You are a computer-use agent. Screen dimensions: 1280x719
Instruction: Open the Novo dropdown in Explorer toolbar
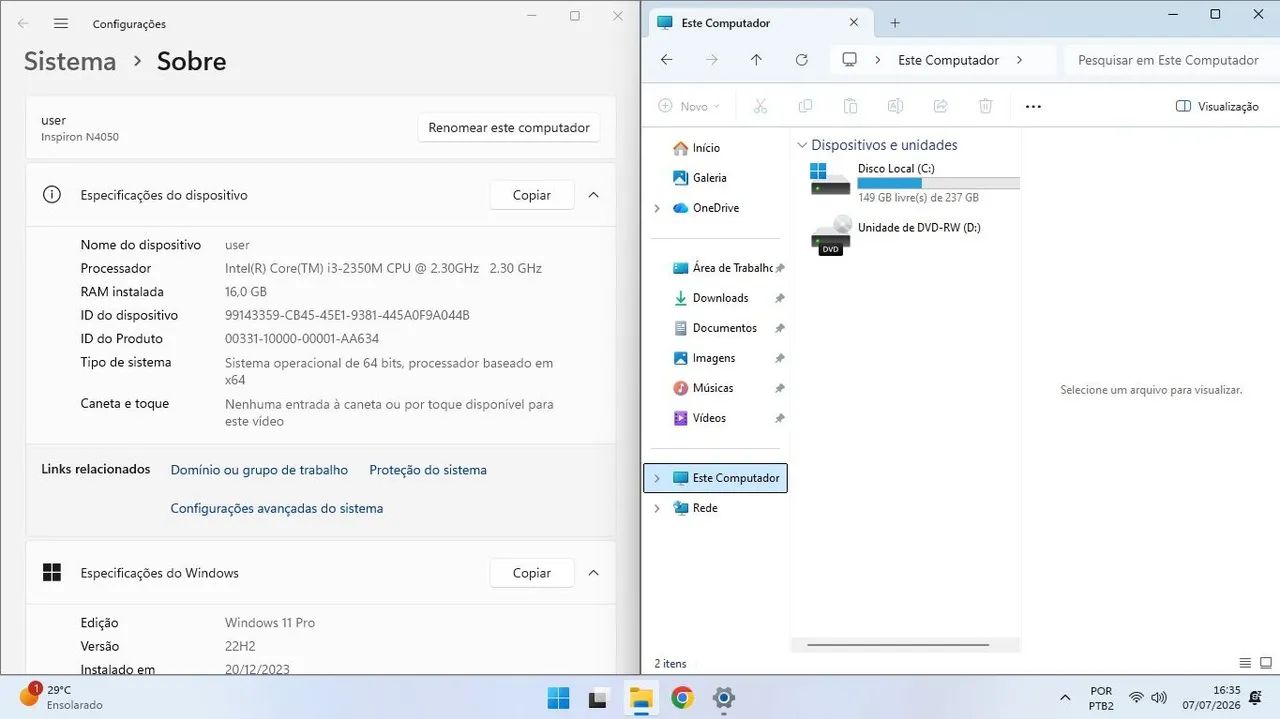click(x=690, y=106)
